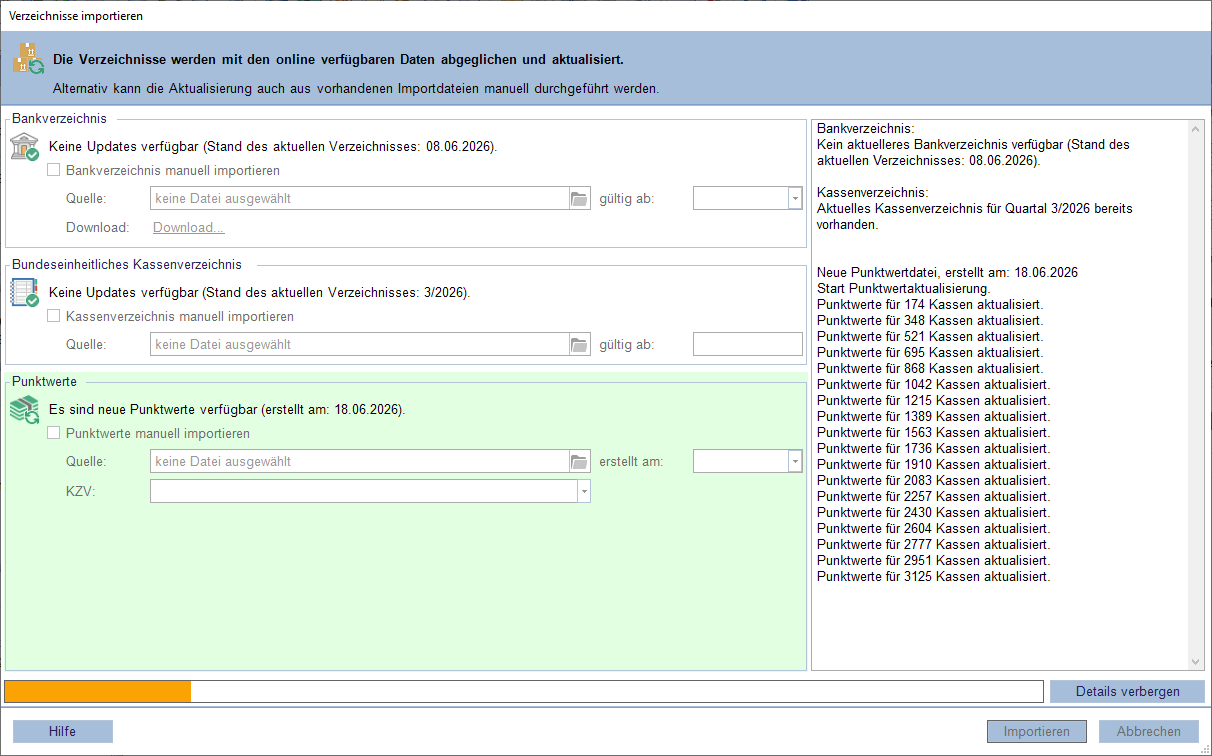Image resolution: width=1212 pixels, height=756 pixels.
Task: Click the Abbrechen button
Action: tap(1149, 731)
